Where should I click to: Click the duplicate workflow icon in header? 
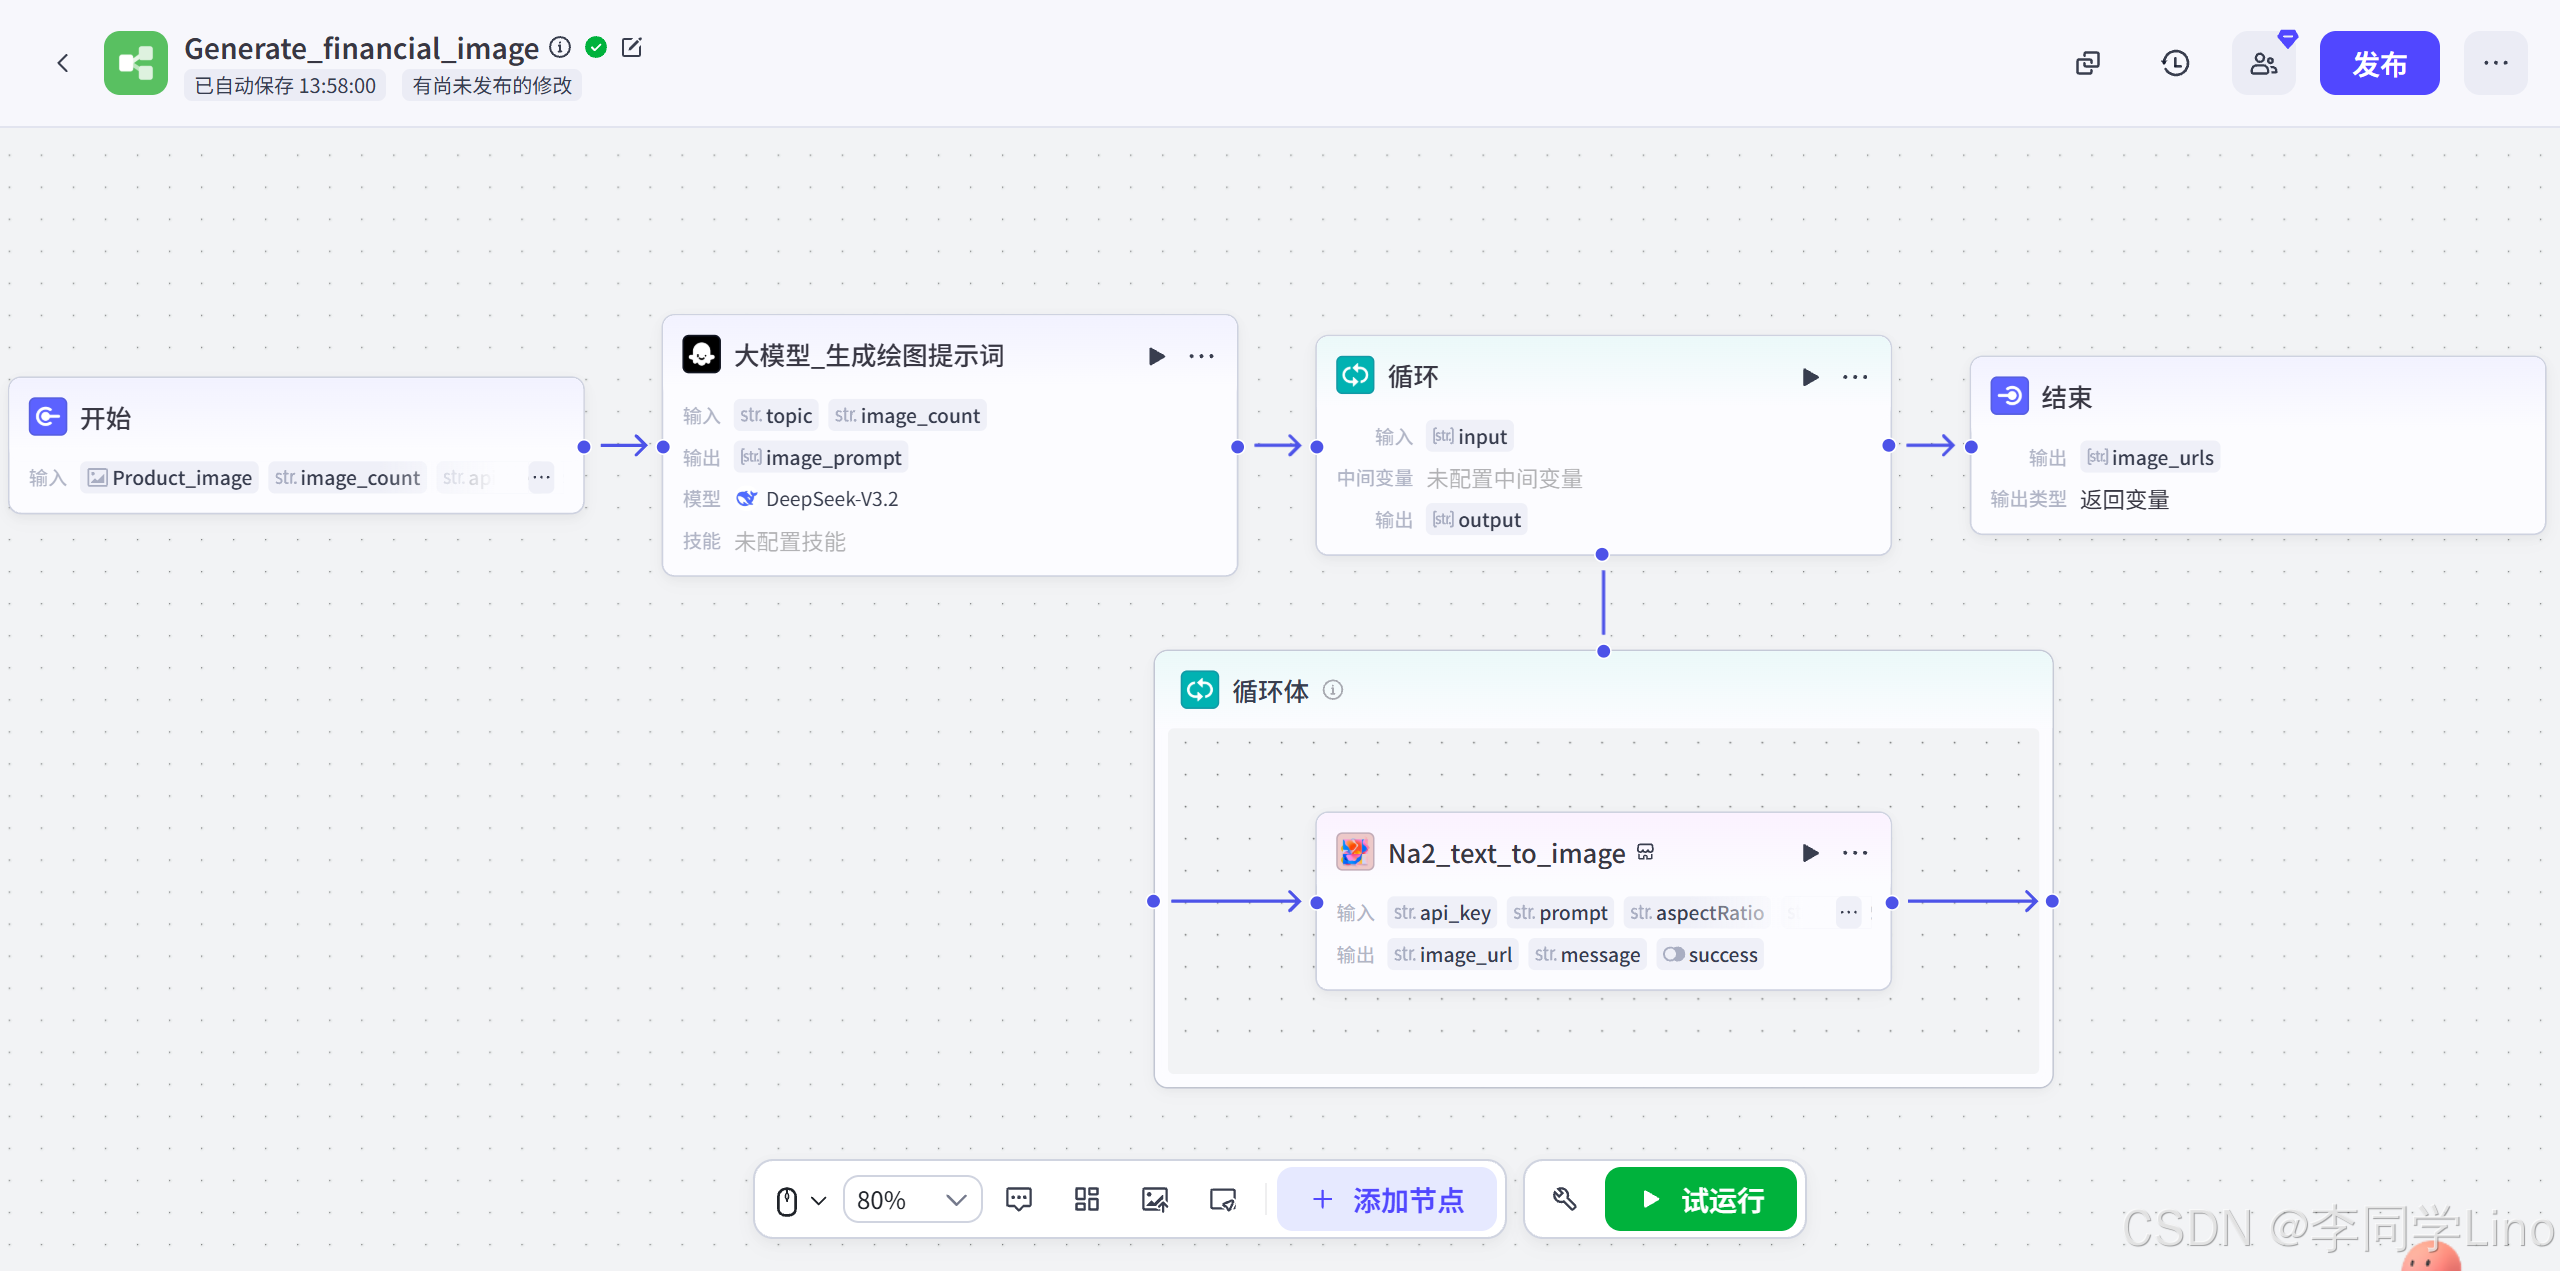(2088, 63)
